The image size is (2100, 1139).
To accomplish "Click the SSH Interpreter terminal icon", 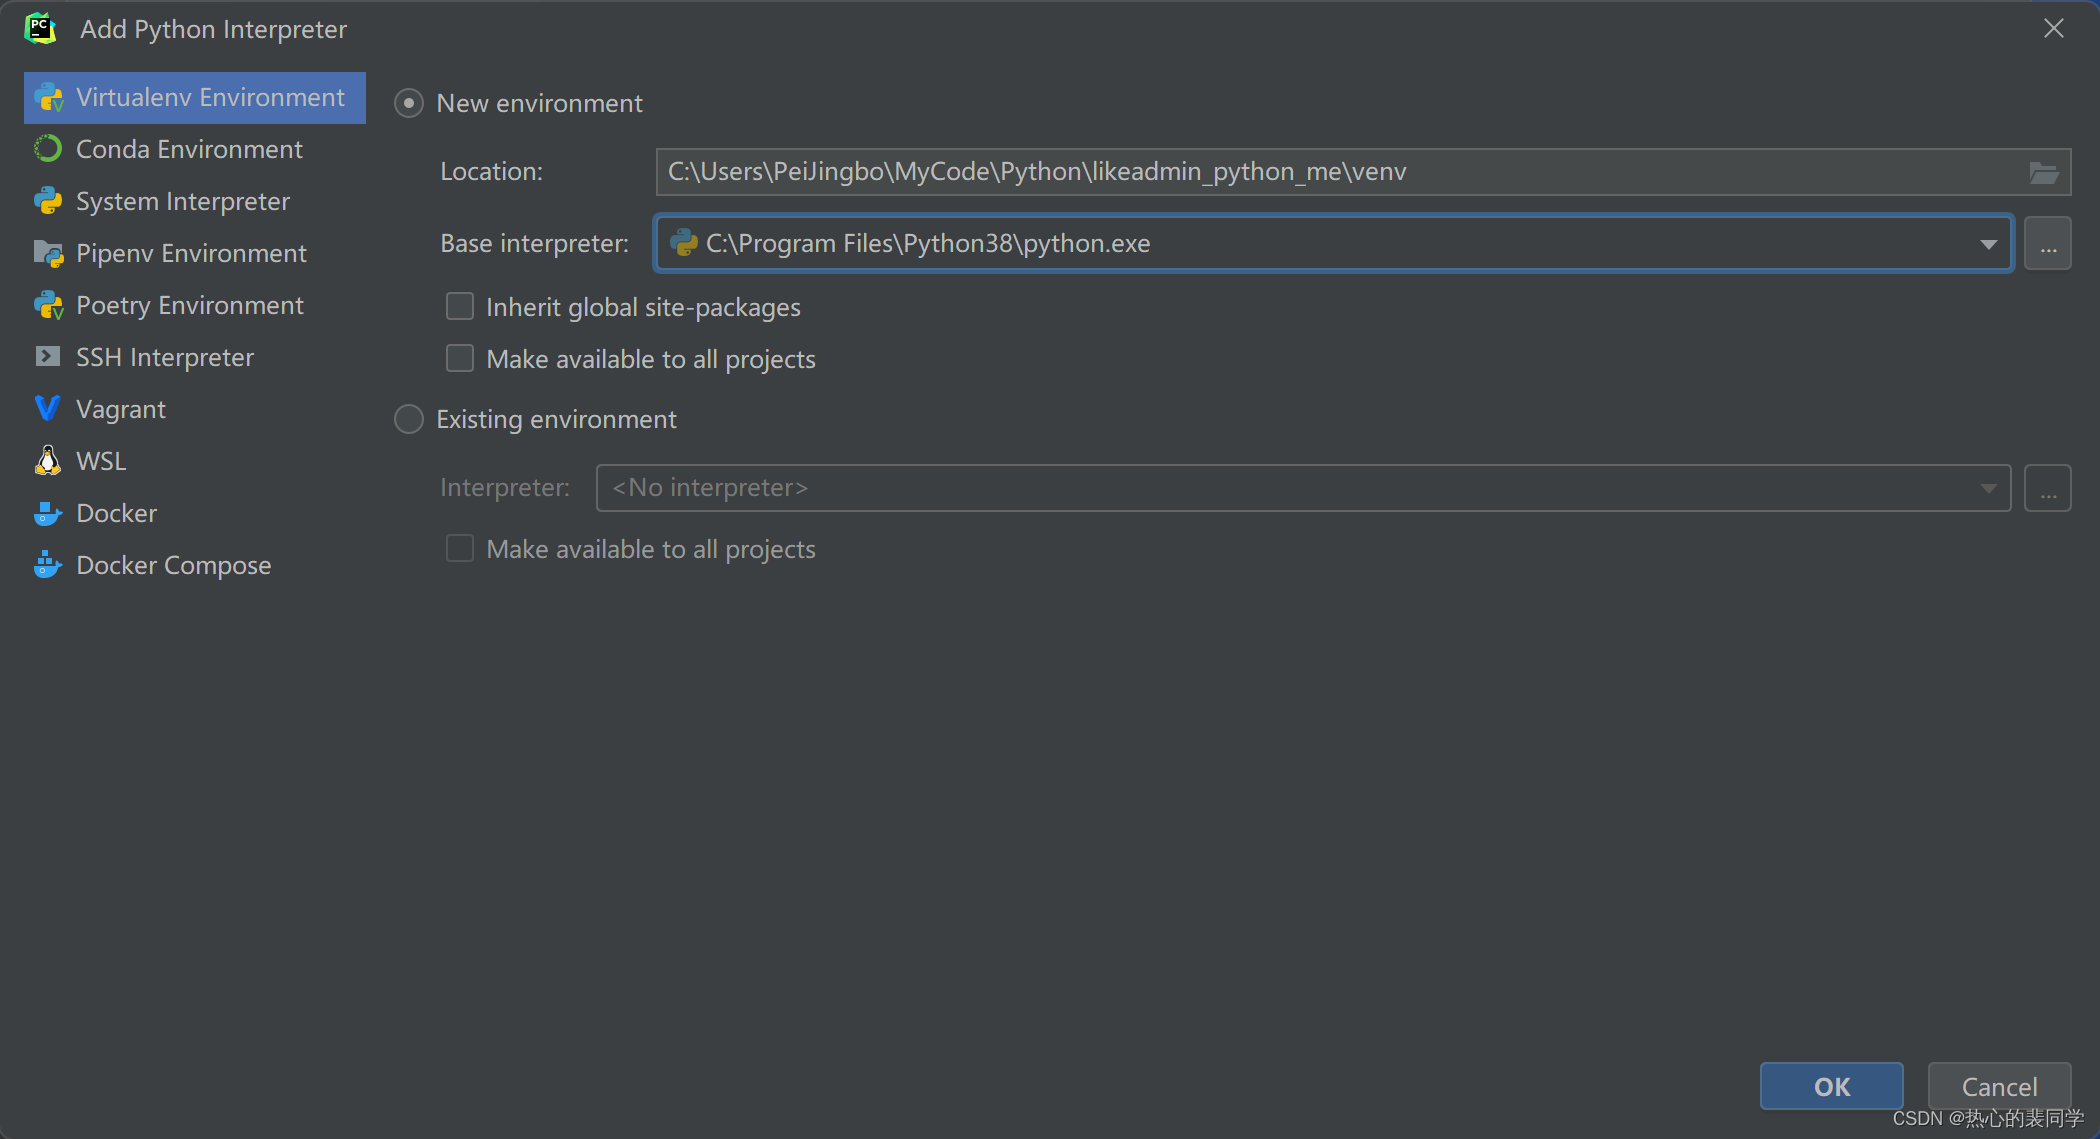I will [48, 357].
